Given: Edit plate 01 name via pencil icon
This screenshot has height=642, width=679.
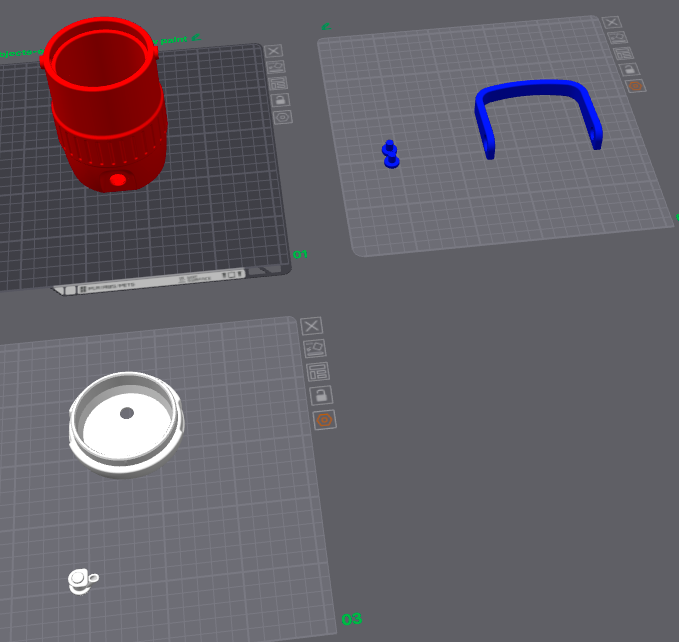Looking at the screenshot, I should (x=196, y=38).
